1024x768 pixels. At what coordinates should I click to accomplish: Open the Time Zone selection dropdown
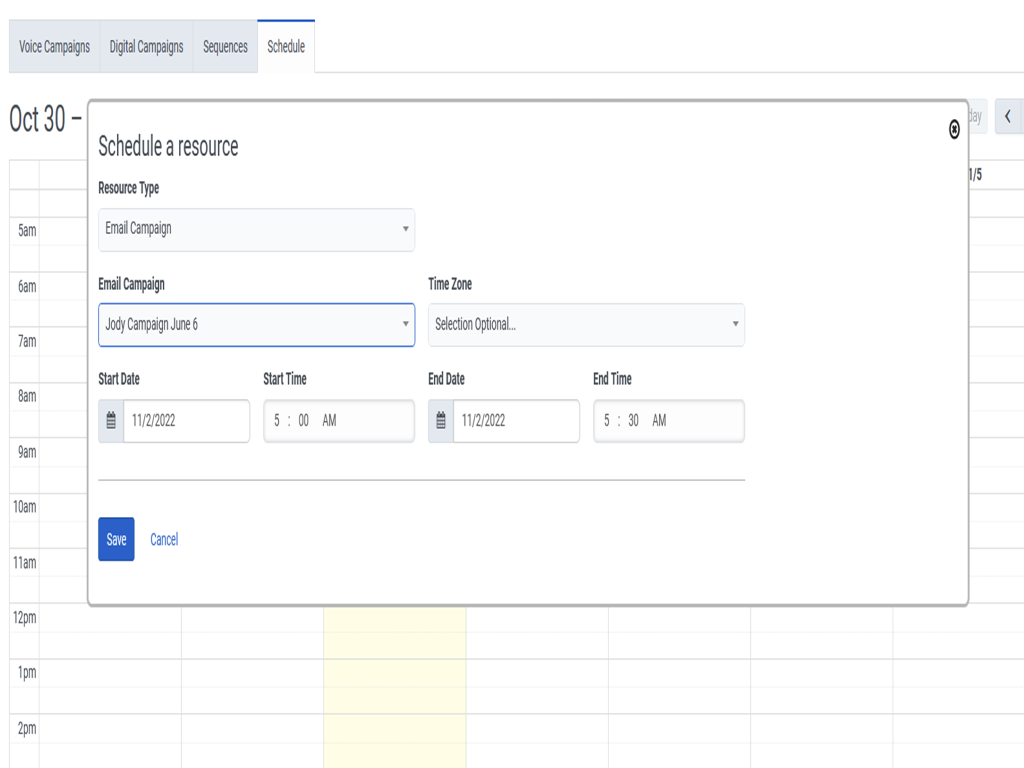(x=586, y=325)
